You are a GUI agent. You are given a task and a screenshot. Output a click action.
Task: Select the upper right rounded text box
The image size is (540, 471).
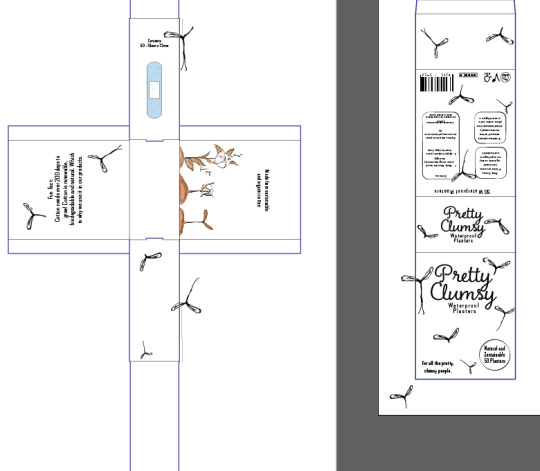(x=490, y=127)
